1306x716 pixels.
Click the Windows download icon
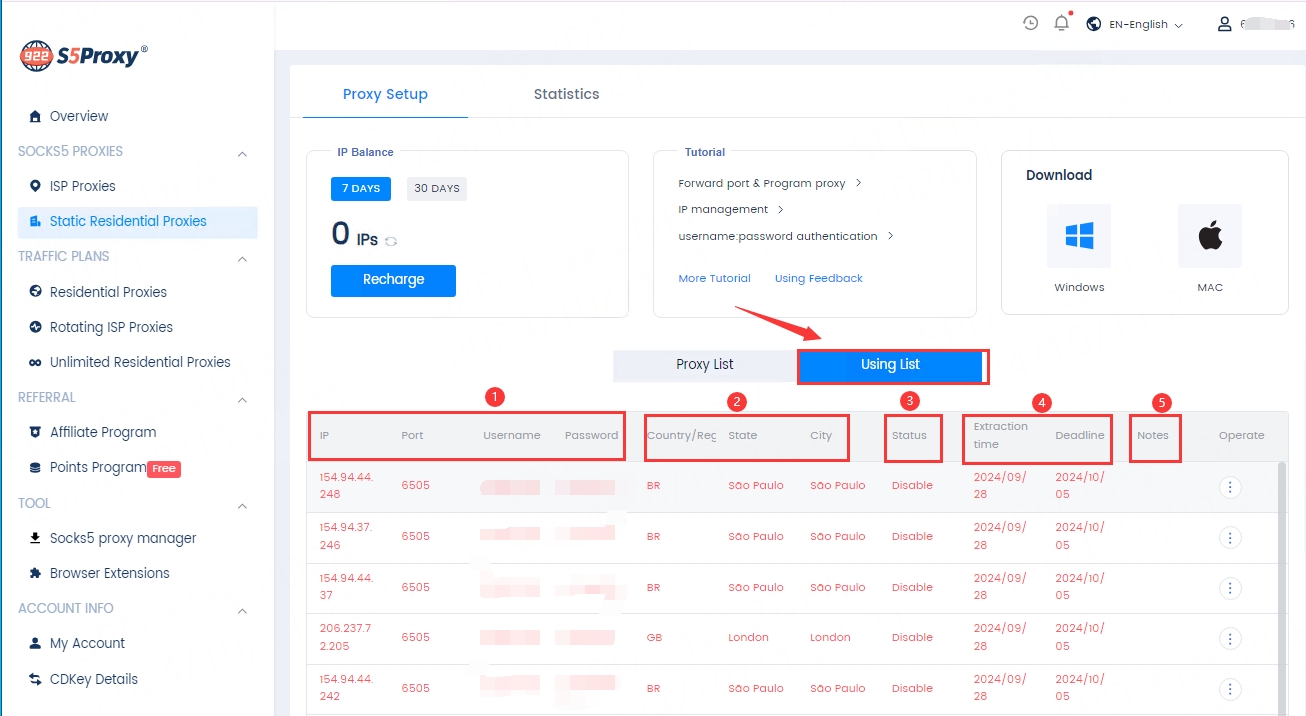pos(1079,236)
